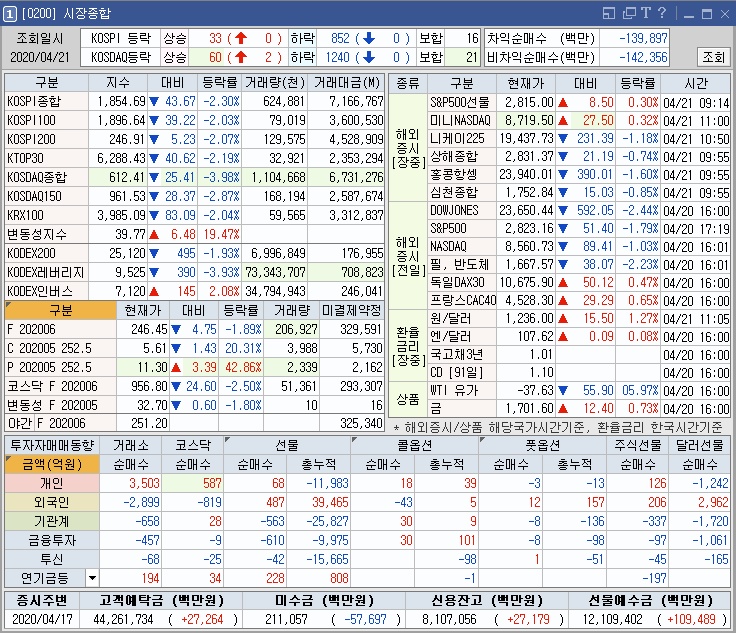Click the 원/달러 exchange rate row
The width and height of the screenshot is (736, 633).
point(579,319)
